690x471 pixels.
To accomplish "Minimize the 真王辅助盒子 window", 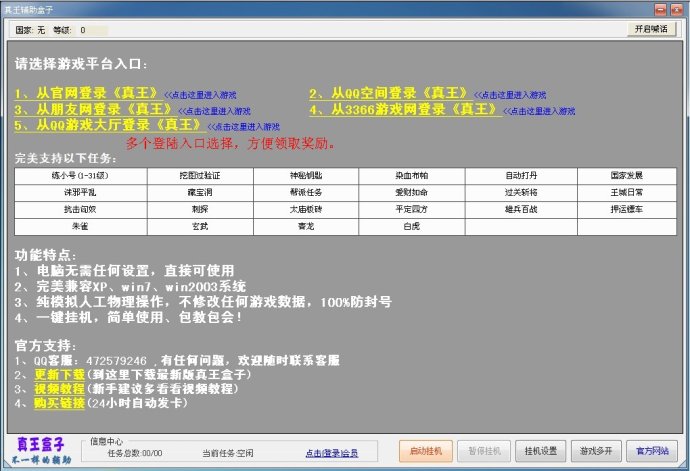I will [661, 9].
